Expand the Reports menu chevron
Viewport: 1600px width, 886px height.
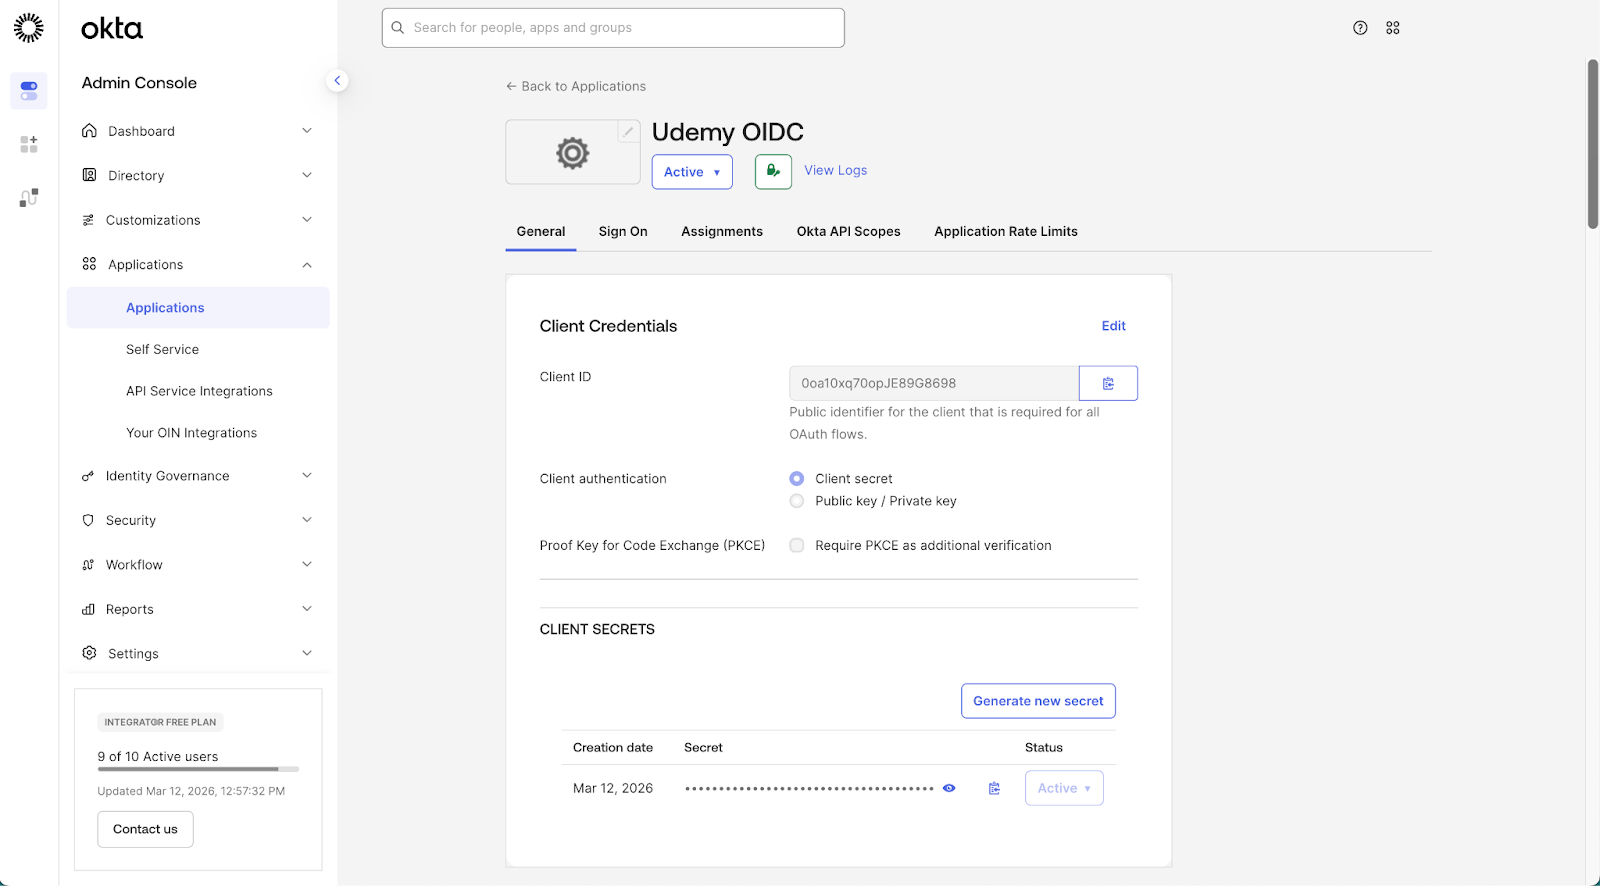pyautogui.click(x=307, y=609)
